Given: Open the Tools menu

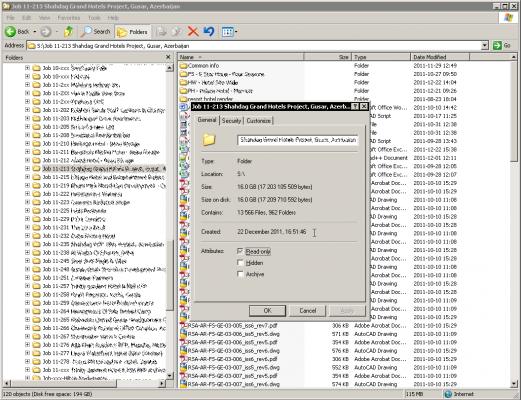Looking at the screenshot, I should tap(94, 18).
